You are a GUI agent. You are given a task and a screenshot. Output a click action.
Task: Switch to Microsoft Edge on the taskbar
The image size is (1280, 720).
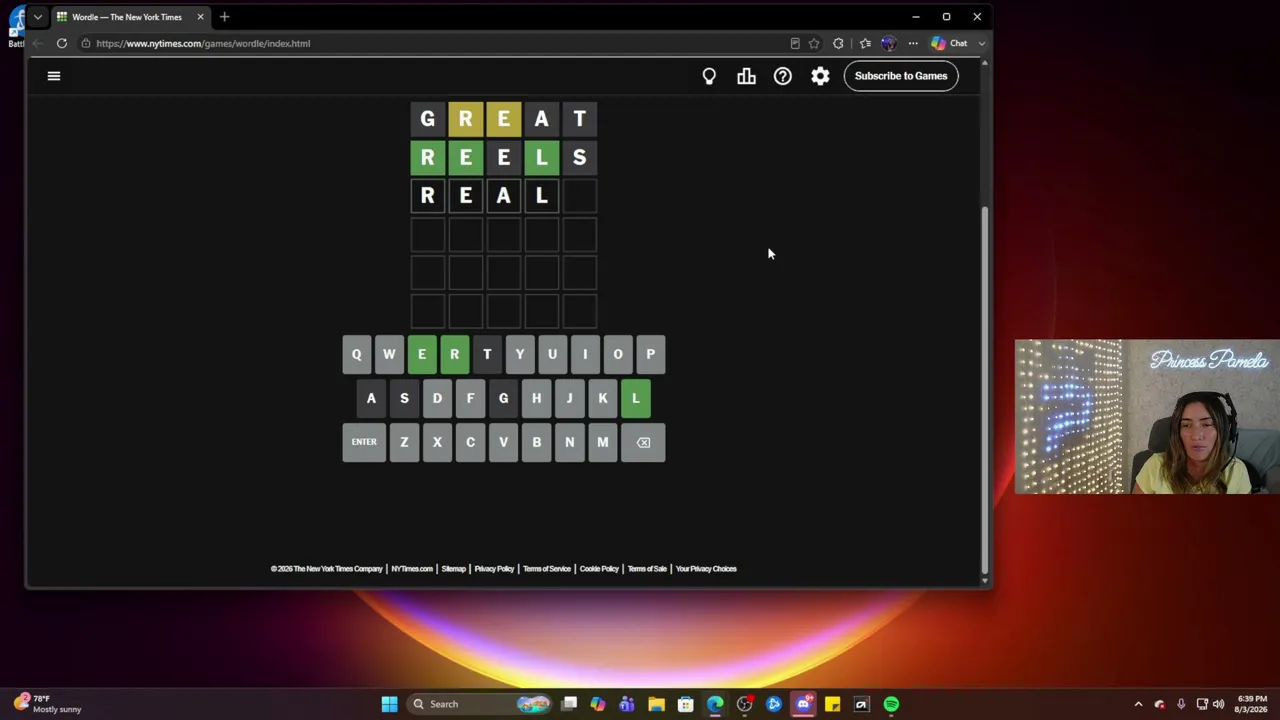coord(715,704)
